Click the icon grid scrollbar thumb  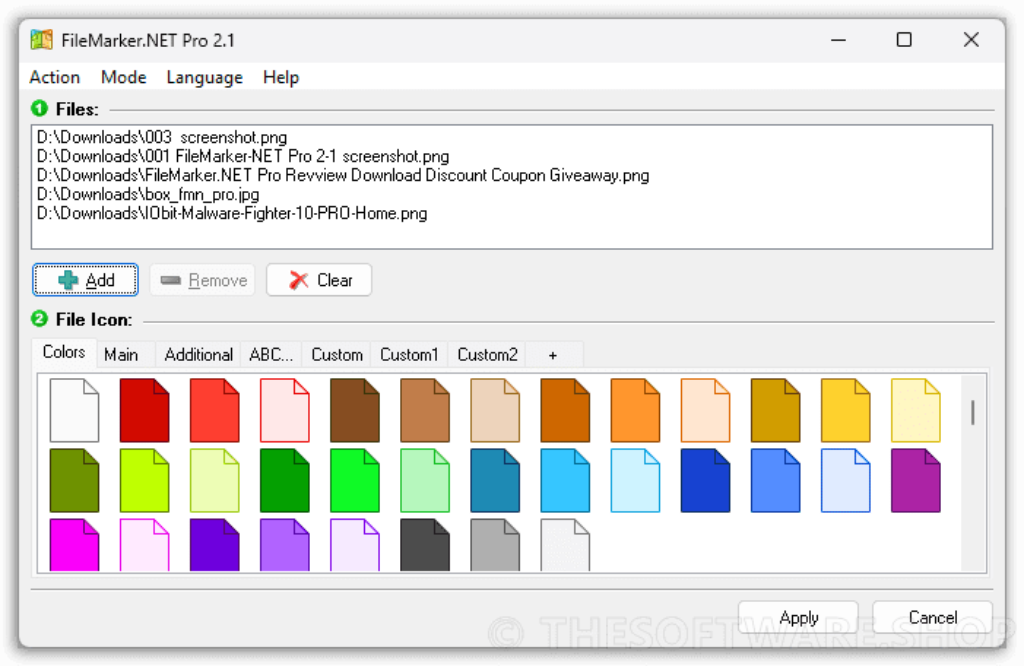point(973,413)
